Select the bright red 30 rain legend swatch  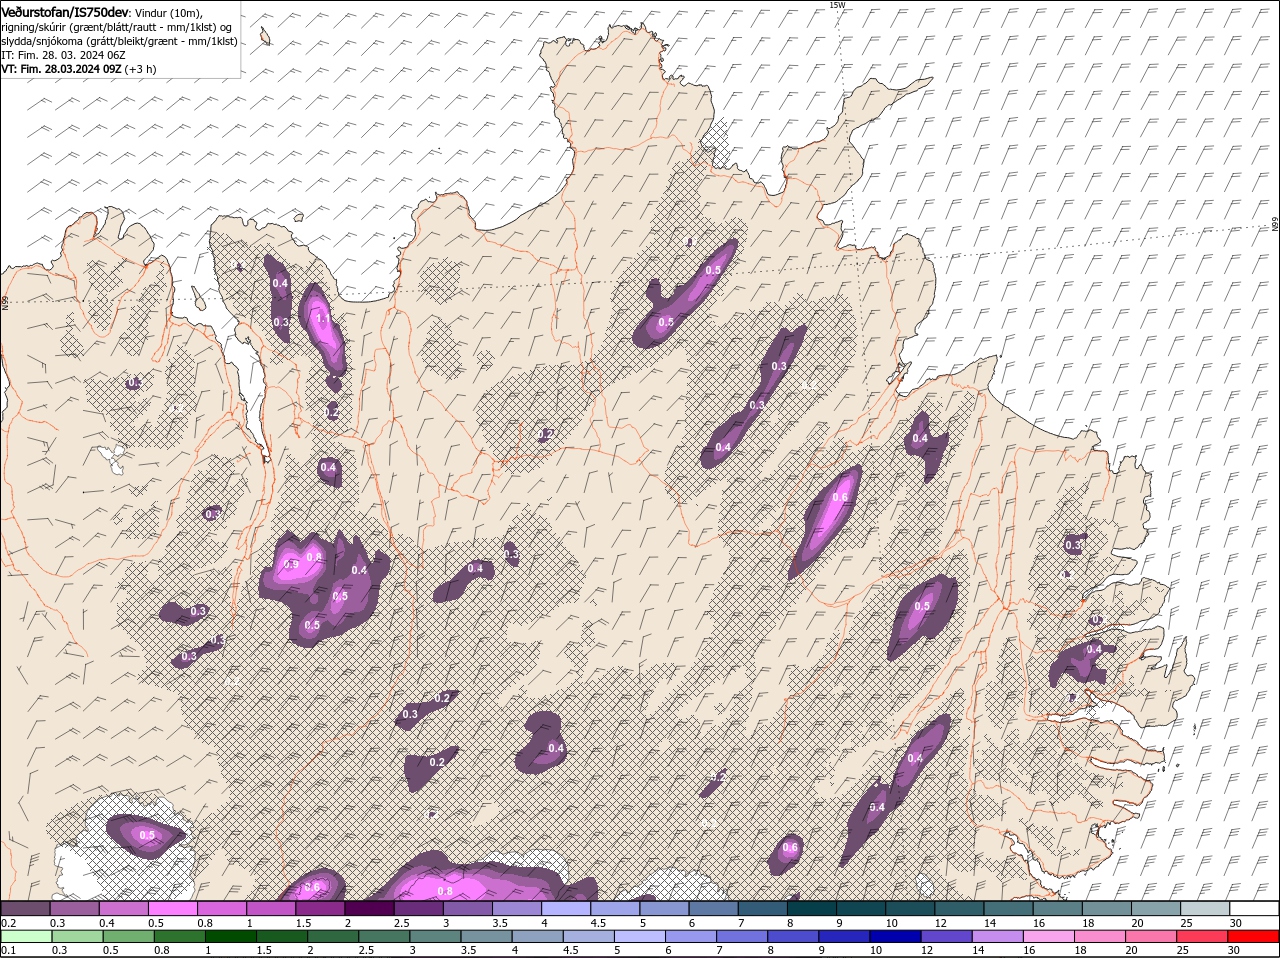1255,936
